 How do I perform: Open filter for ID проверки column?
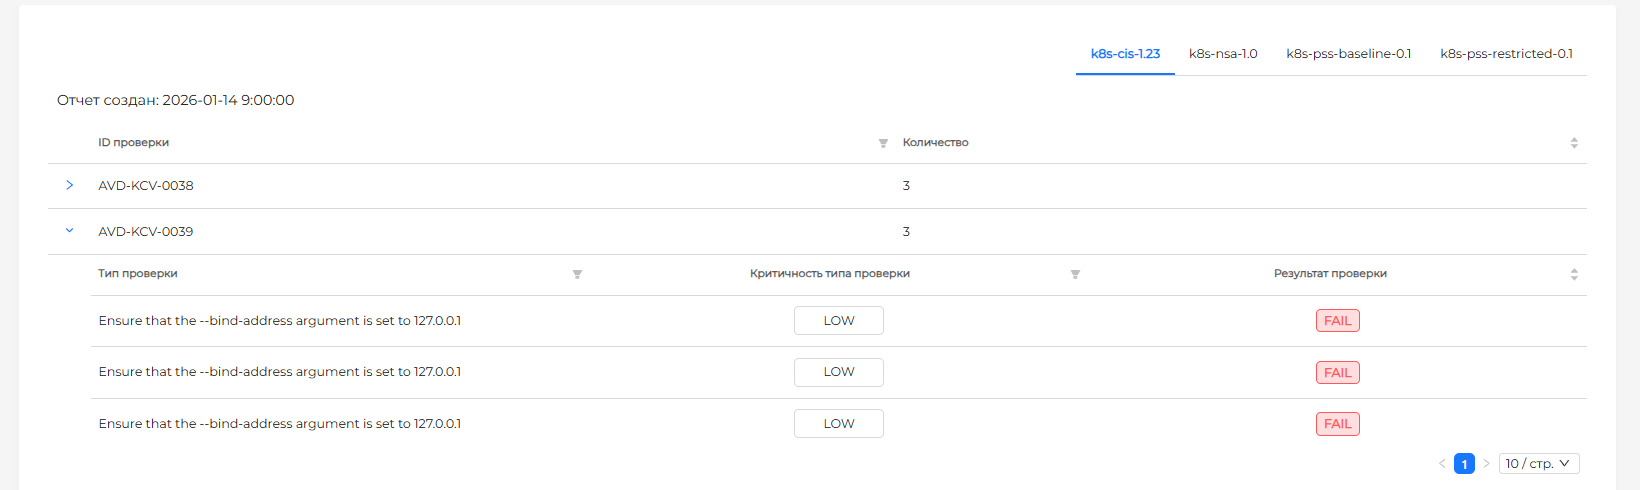tap(883, 143)
